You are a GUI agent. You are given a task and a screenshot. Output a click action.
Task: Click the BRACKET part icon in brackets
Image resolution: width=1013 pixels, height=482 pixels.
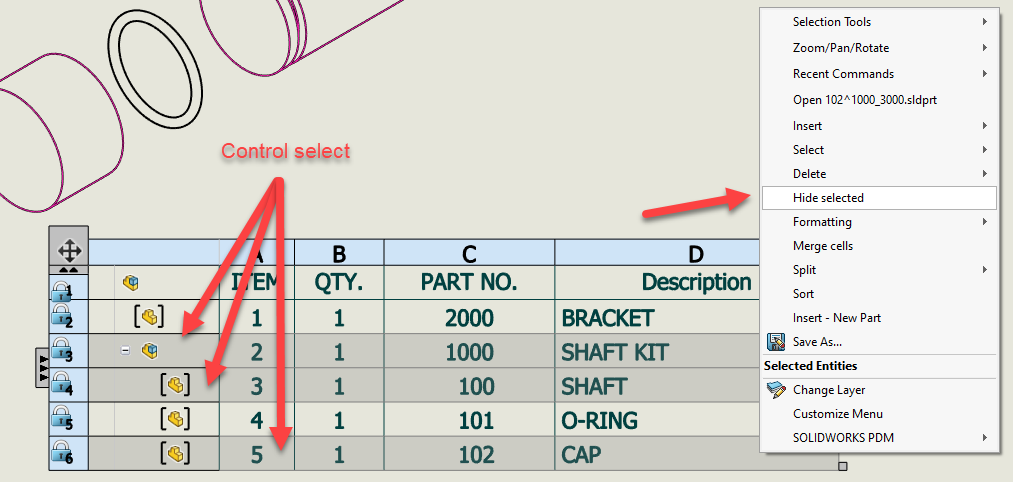(x=149, y=317)
